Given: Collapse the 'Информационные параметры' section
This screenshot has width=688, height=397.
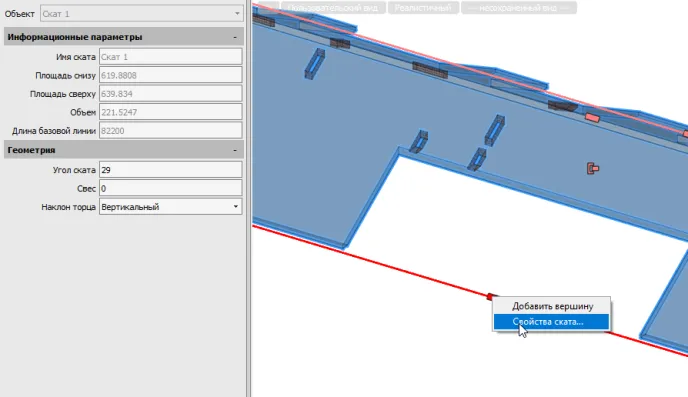Looking at the screenshot, I should [235, 37].
